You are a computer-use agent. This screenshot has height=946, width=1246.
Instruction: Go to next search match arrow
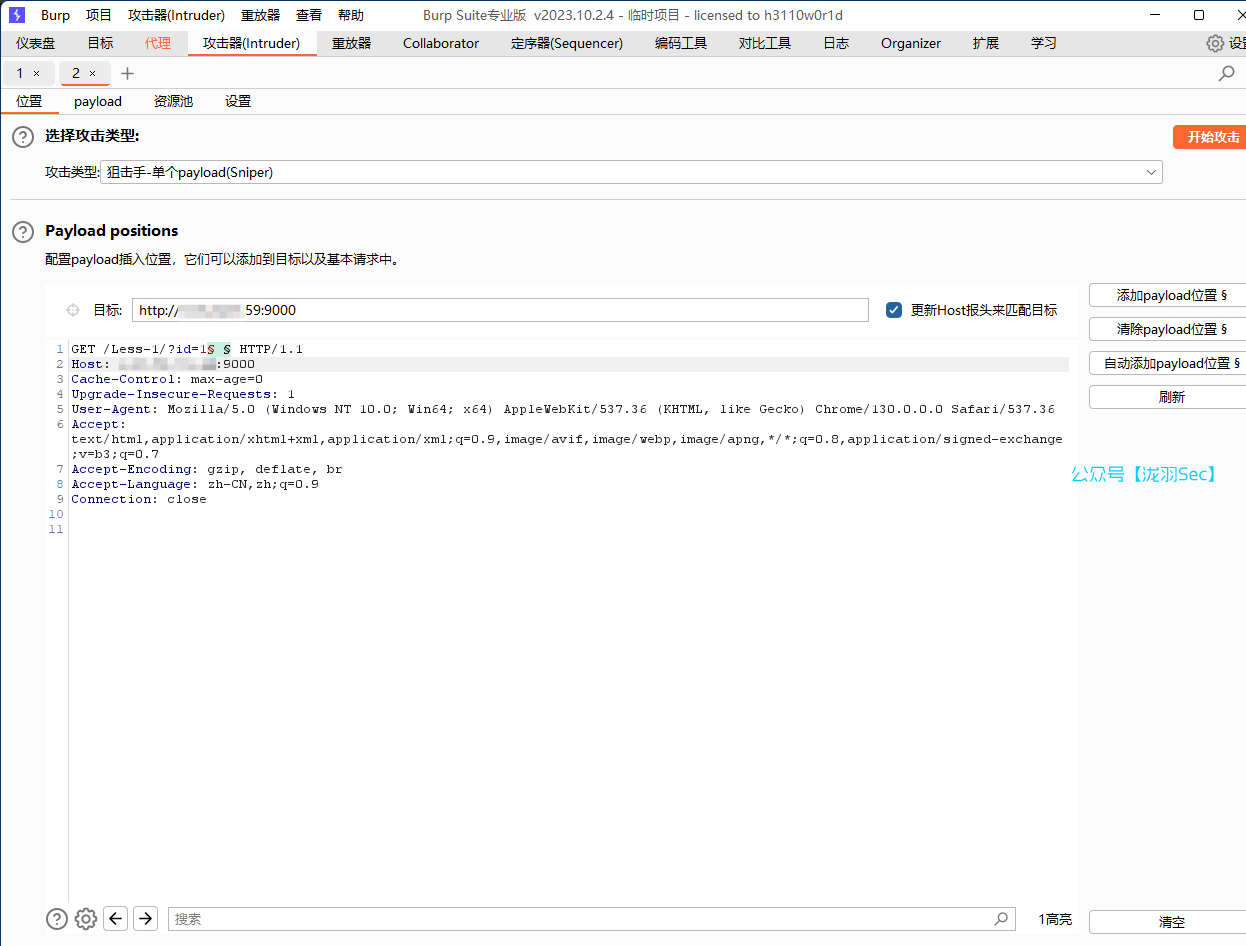(146, 918)
